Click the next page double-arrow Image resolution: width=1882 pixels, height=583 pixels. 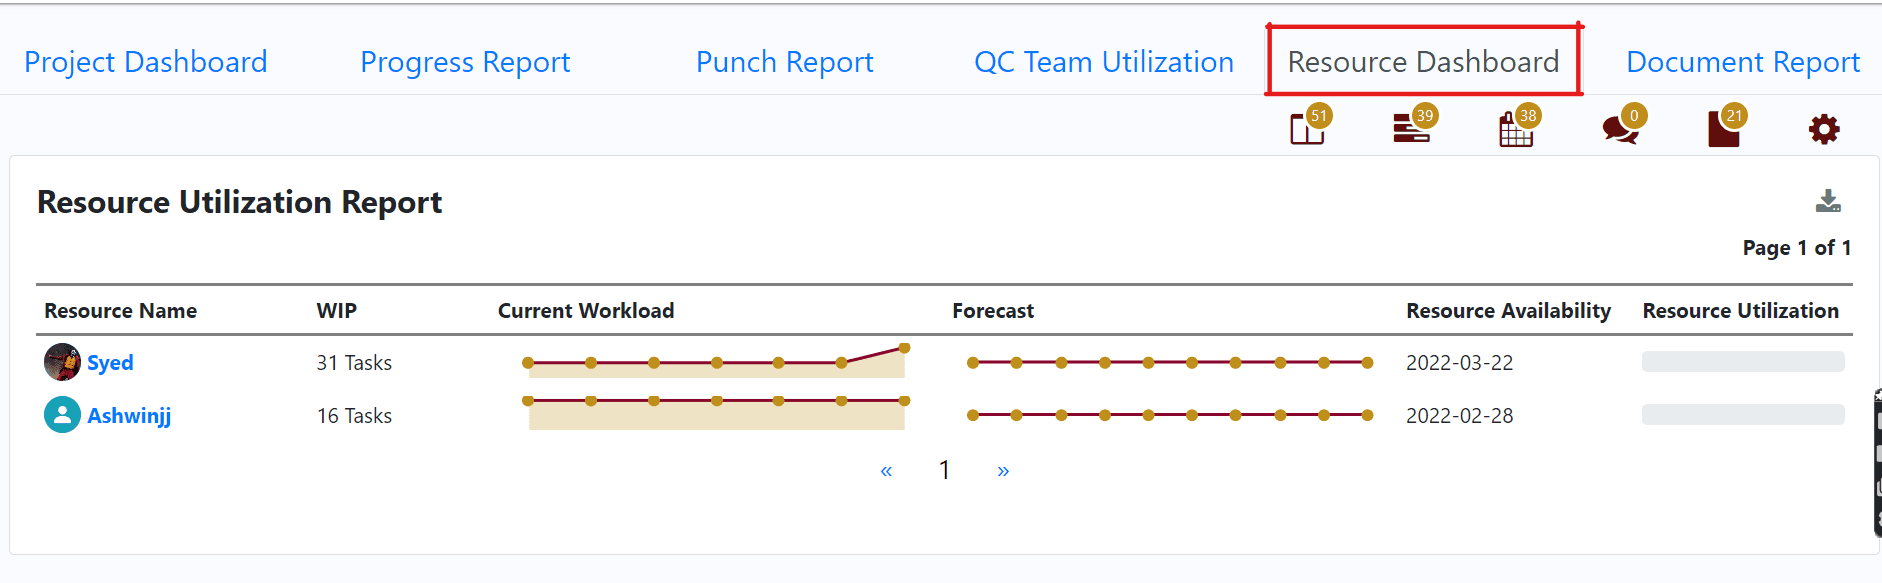(x=1002, y=469)
